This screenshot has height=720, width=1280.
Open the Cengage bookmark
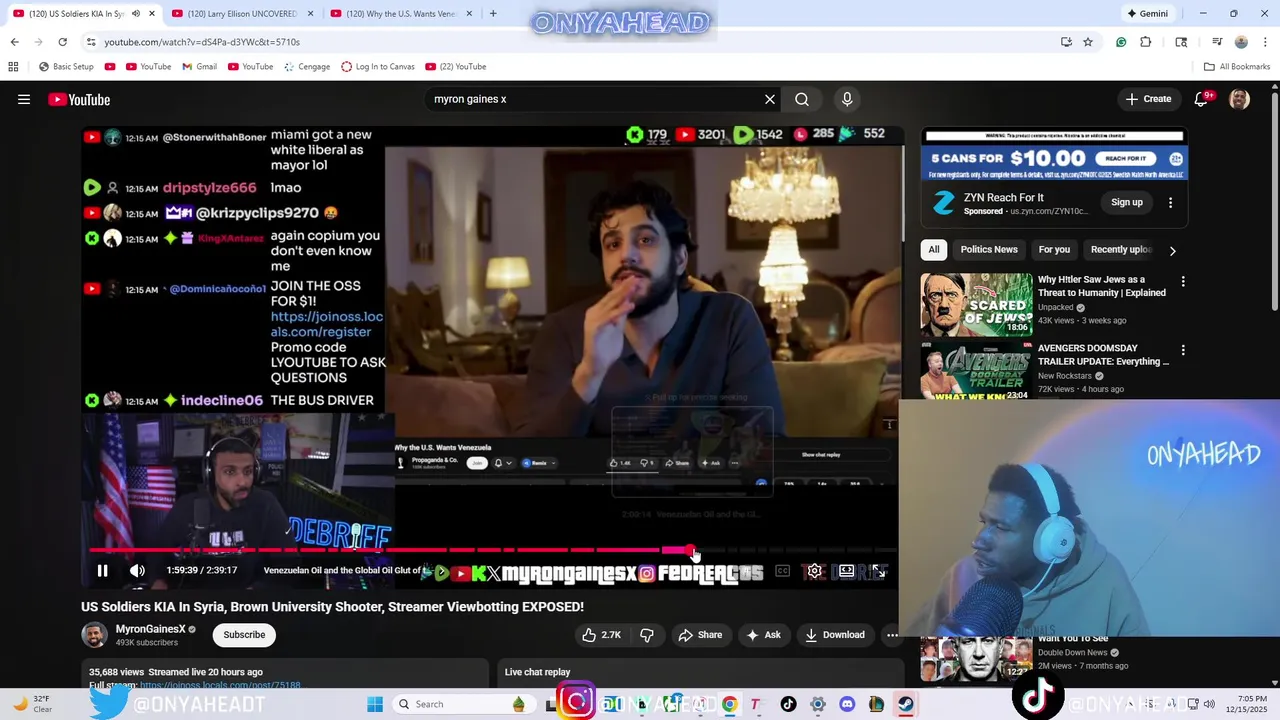[x=307, y=67]
